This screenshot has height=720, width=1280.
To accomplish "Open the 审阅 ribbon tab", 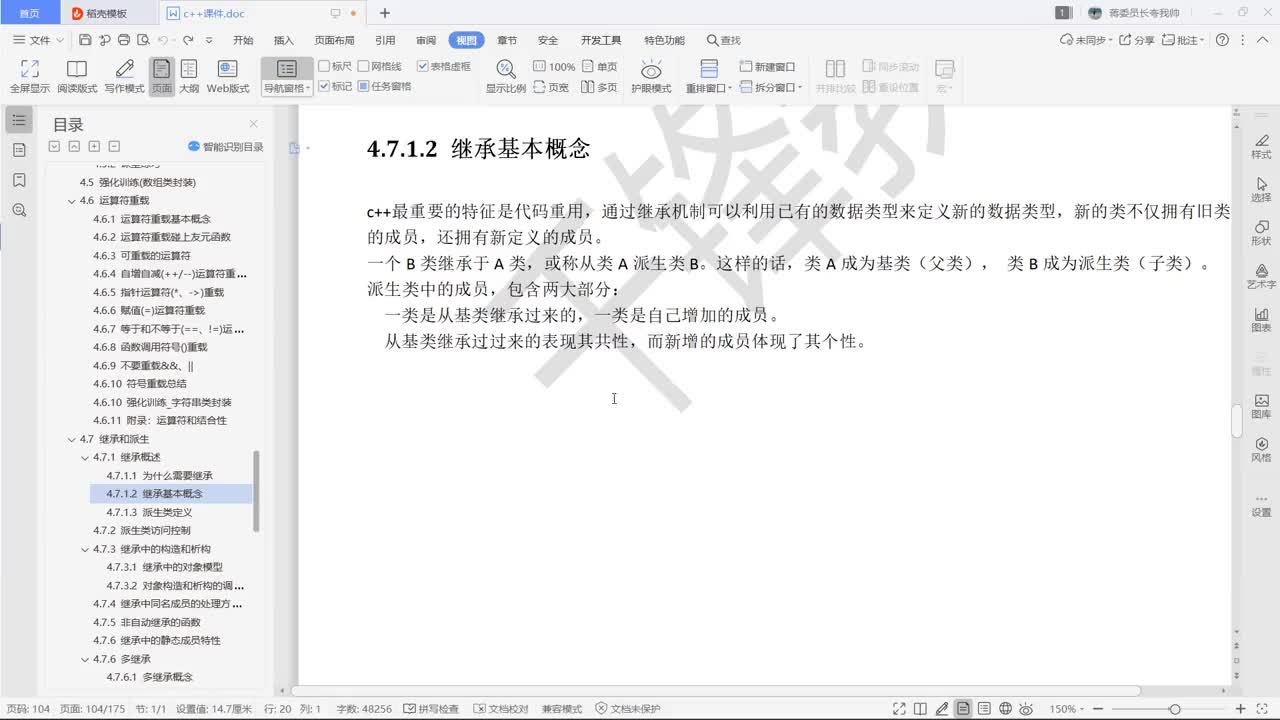I will click(x=426, y=40).
